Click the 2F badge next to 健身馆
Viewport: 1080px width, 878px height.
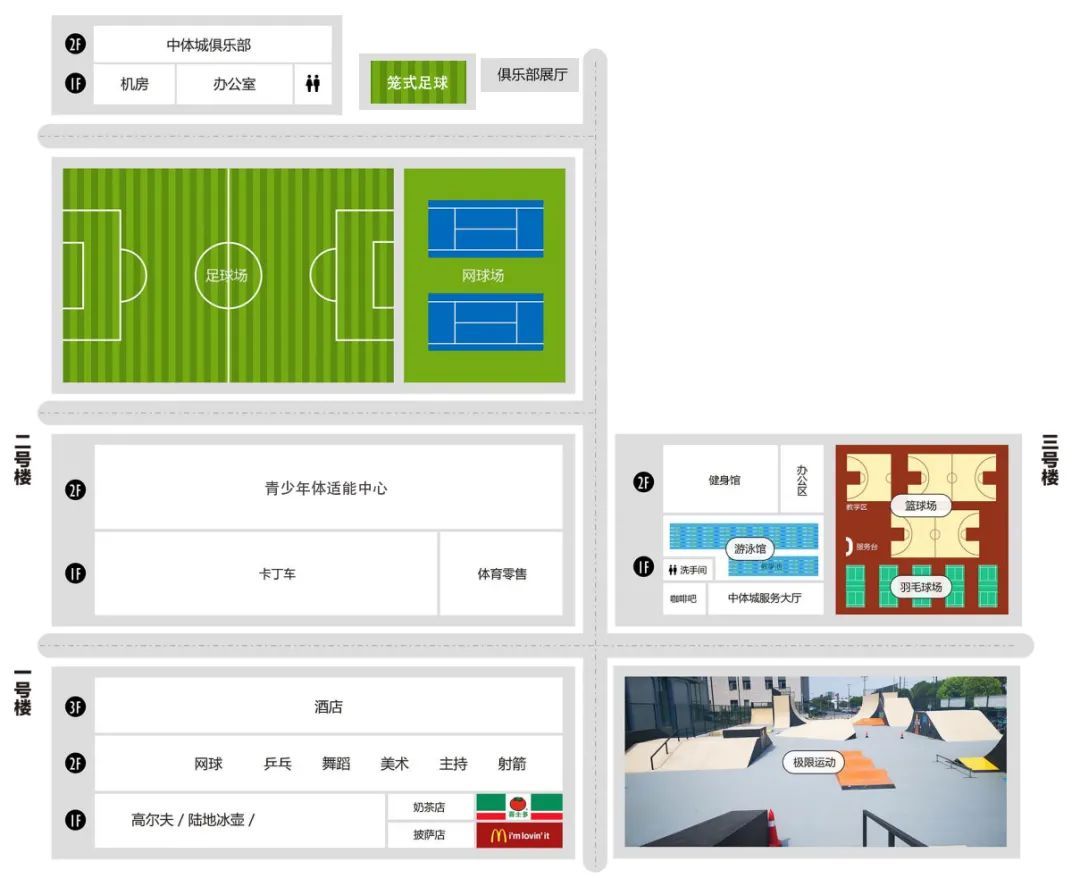coord(644,481)
